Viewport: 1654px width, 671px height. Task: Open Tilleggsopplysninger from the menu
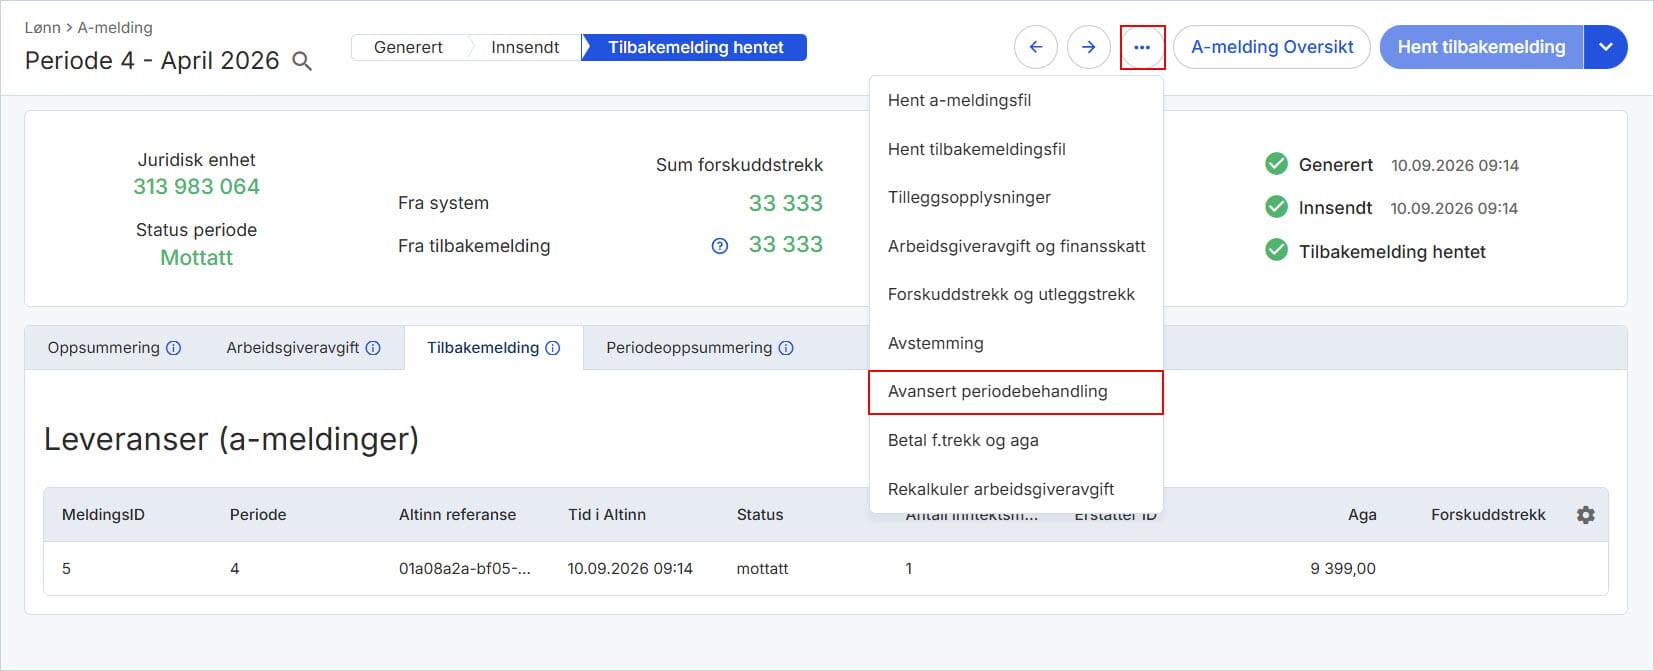(1016, 197)
